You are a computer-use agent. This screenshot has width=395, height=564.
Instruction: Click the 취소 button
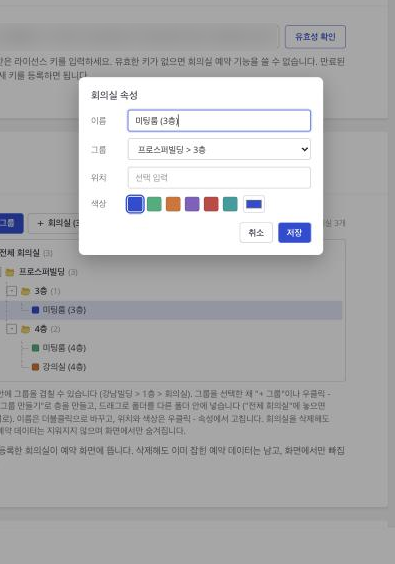pyautogui.click(x=256, y=233)
